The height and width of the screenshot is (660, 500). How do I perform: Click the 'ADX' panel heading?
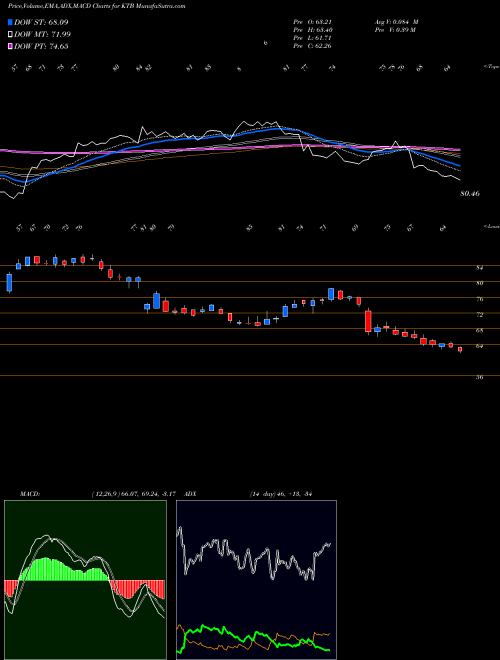pyautogui.click(x=191, y=494)
